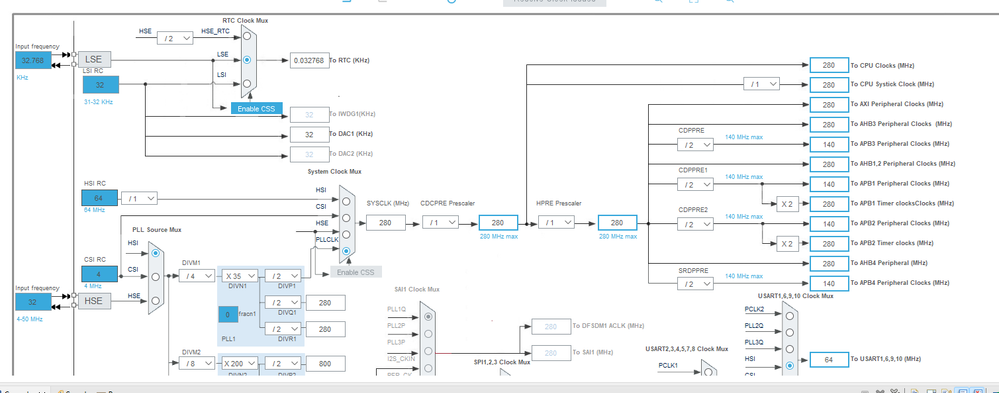Select PLL2P in SAI1 Clock Mux

(x=428, y=333)
